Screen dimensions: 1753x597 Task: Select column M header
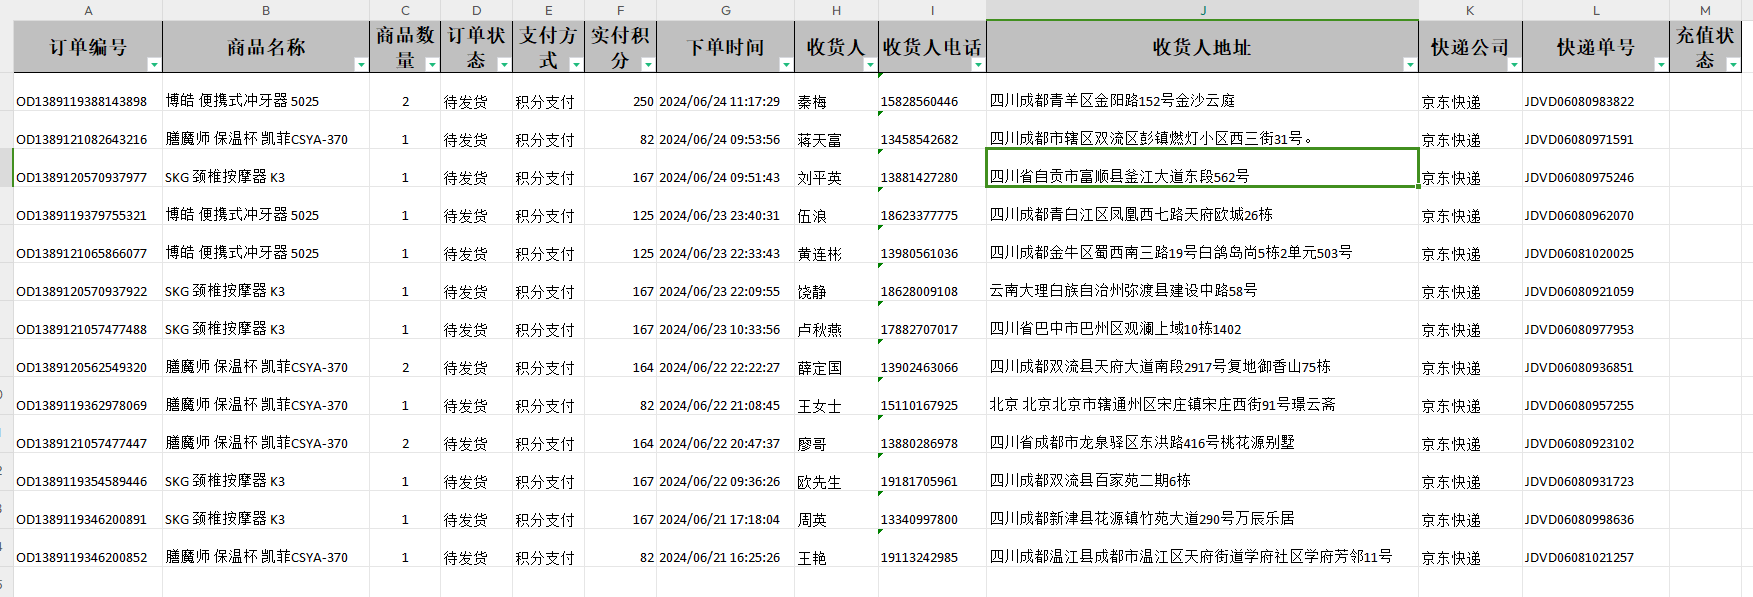pyautogui.click(x=1705, y=10)
